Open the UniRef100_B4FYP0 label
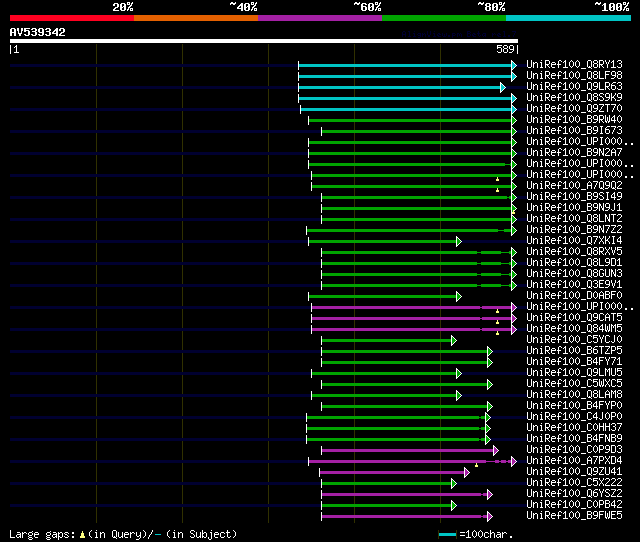Screen dimensions: 640x542 coord(574,406)
